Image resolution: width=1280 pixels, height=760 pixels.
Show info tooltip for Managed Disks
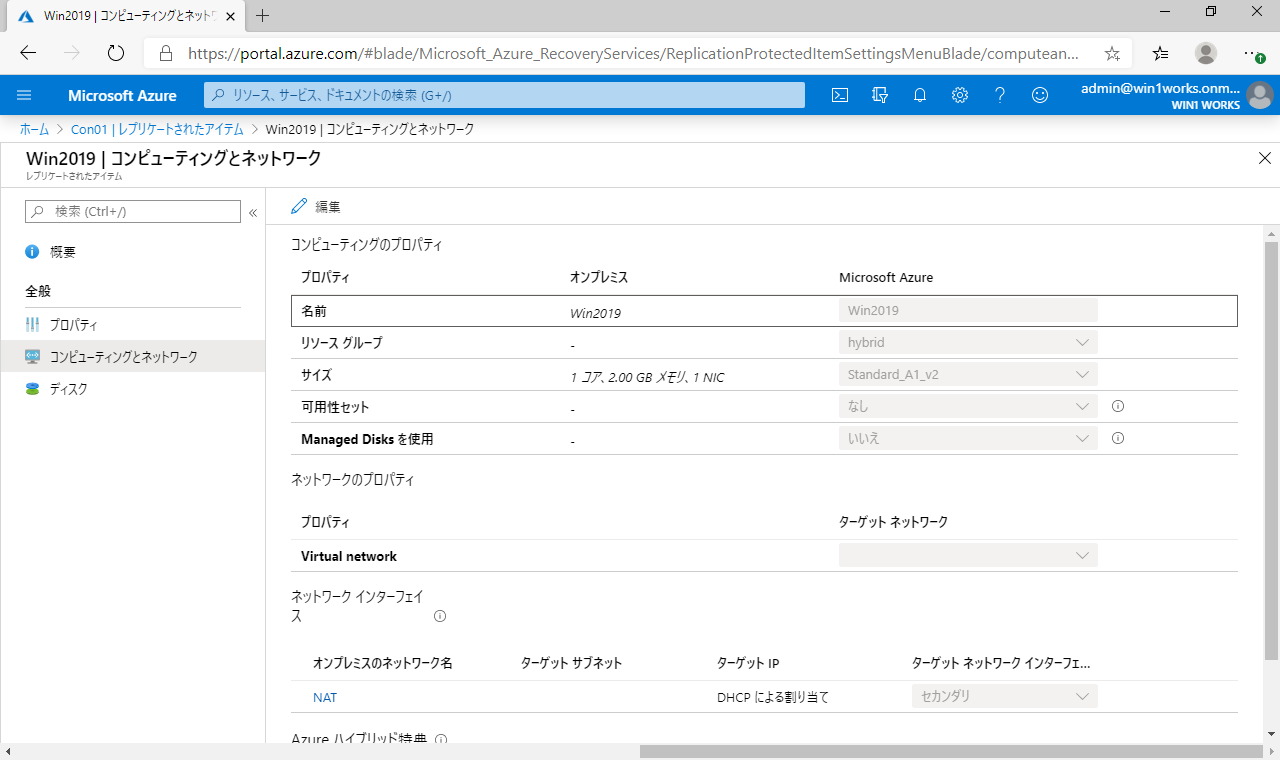coord(1118,438)
